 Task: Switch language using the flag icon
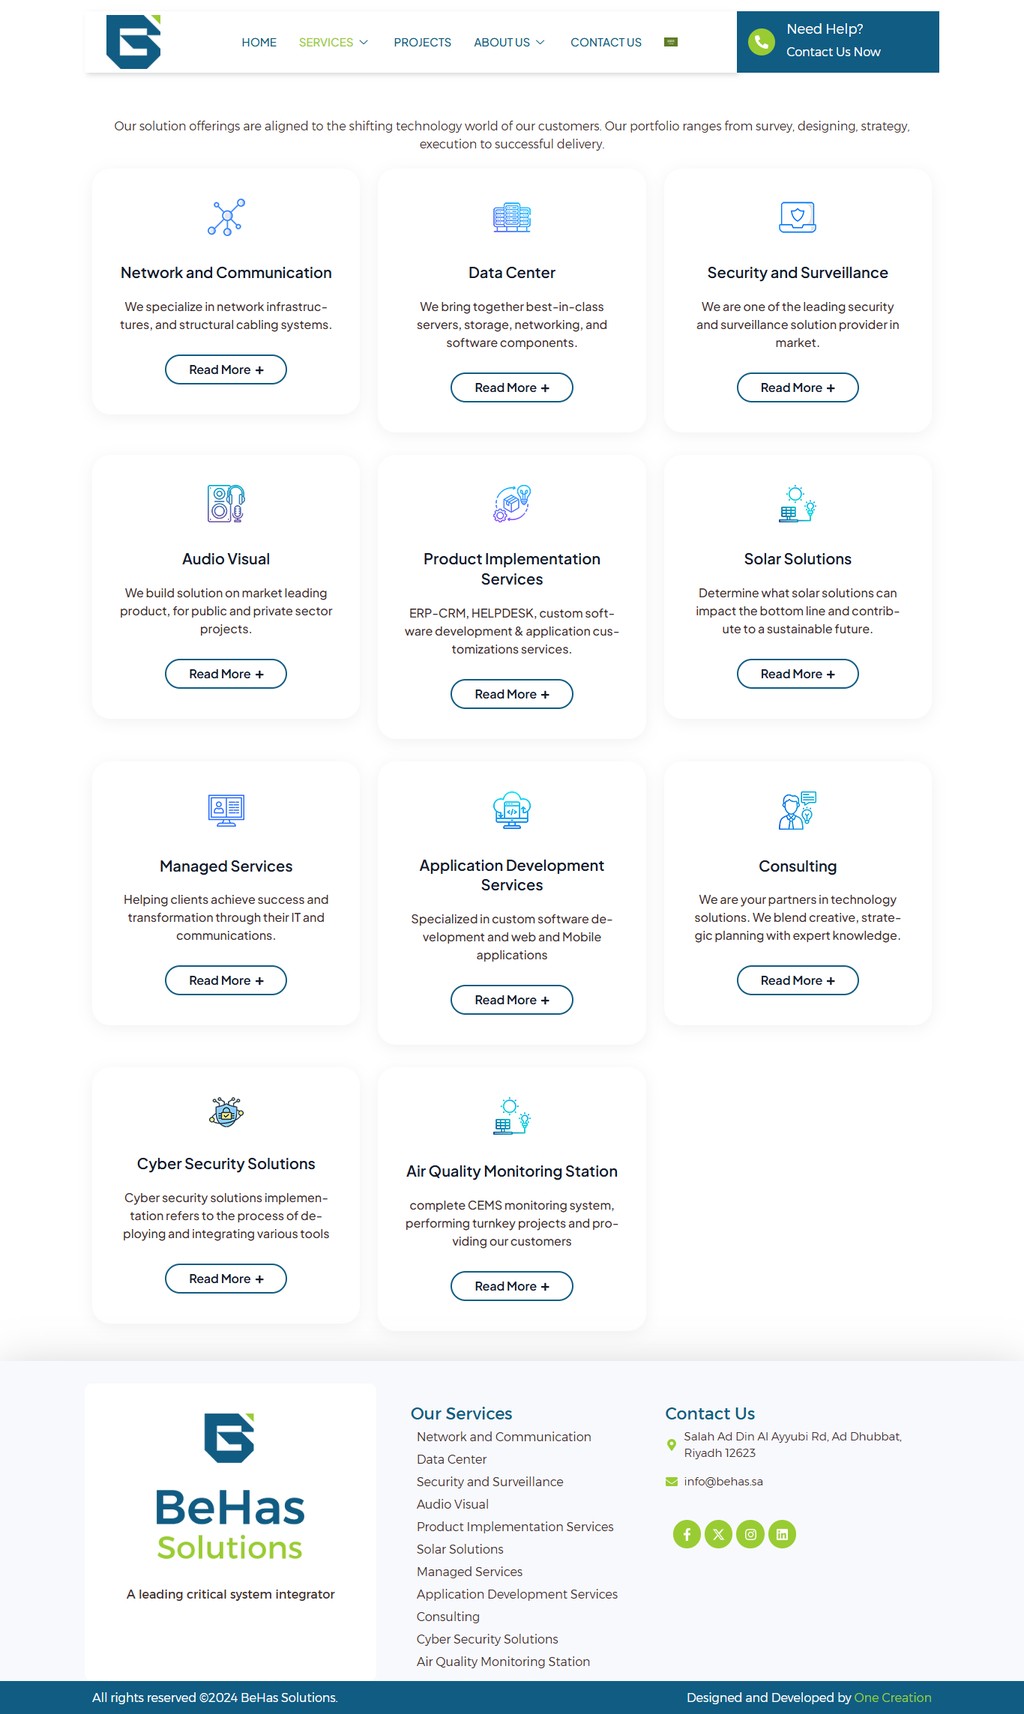pos(671,42)
